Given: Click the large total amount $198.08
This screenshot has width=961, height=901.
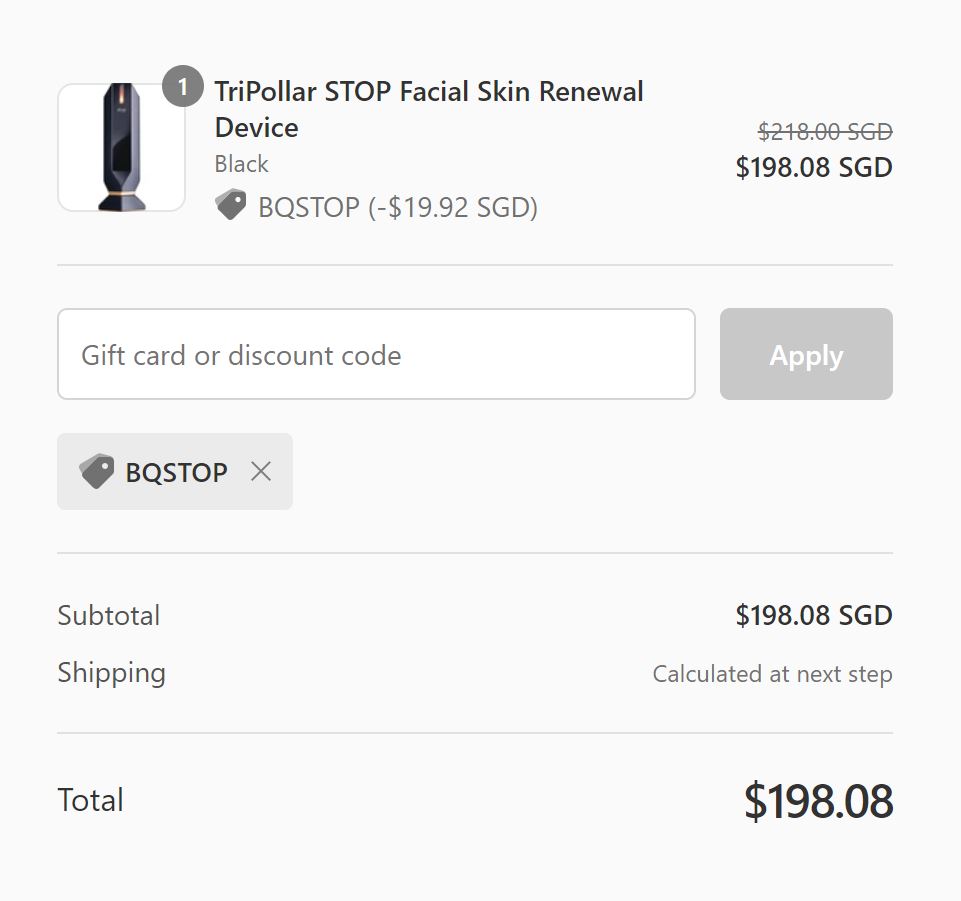Looking at the screenshot, I should click(x=818, y=801).
